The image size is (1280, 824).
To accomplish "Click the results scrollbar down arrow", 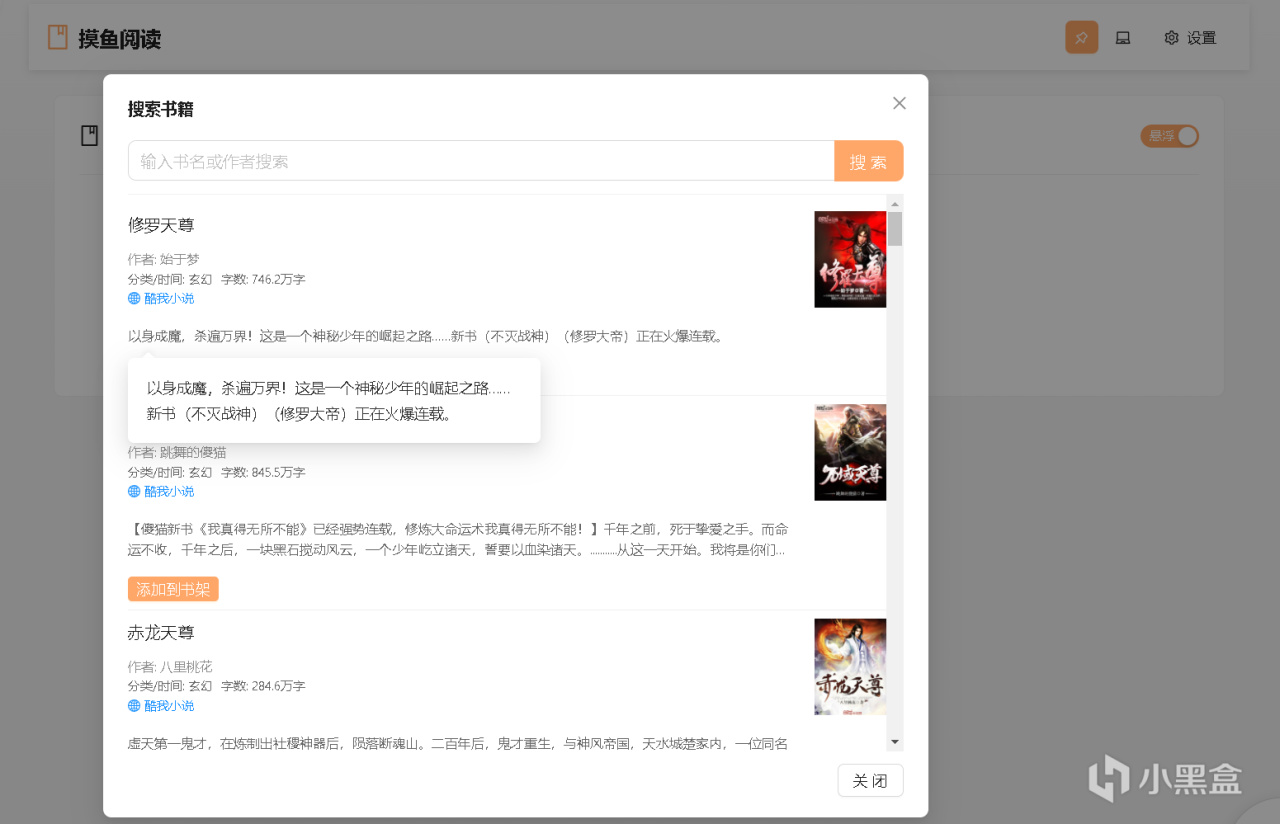I will (x=895, y=742).
